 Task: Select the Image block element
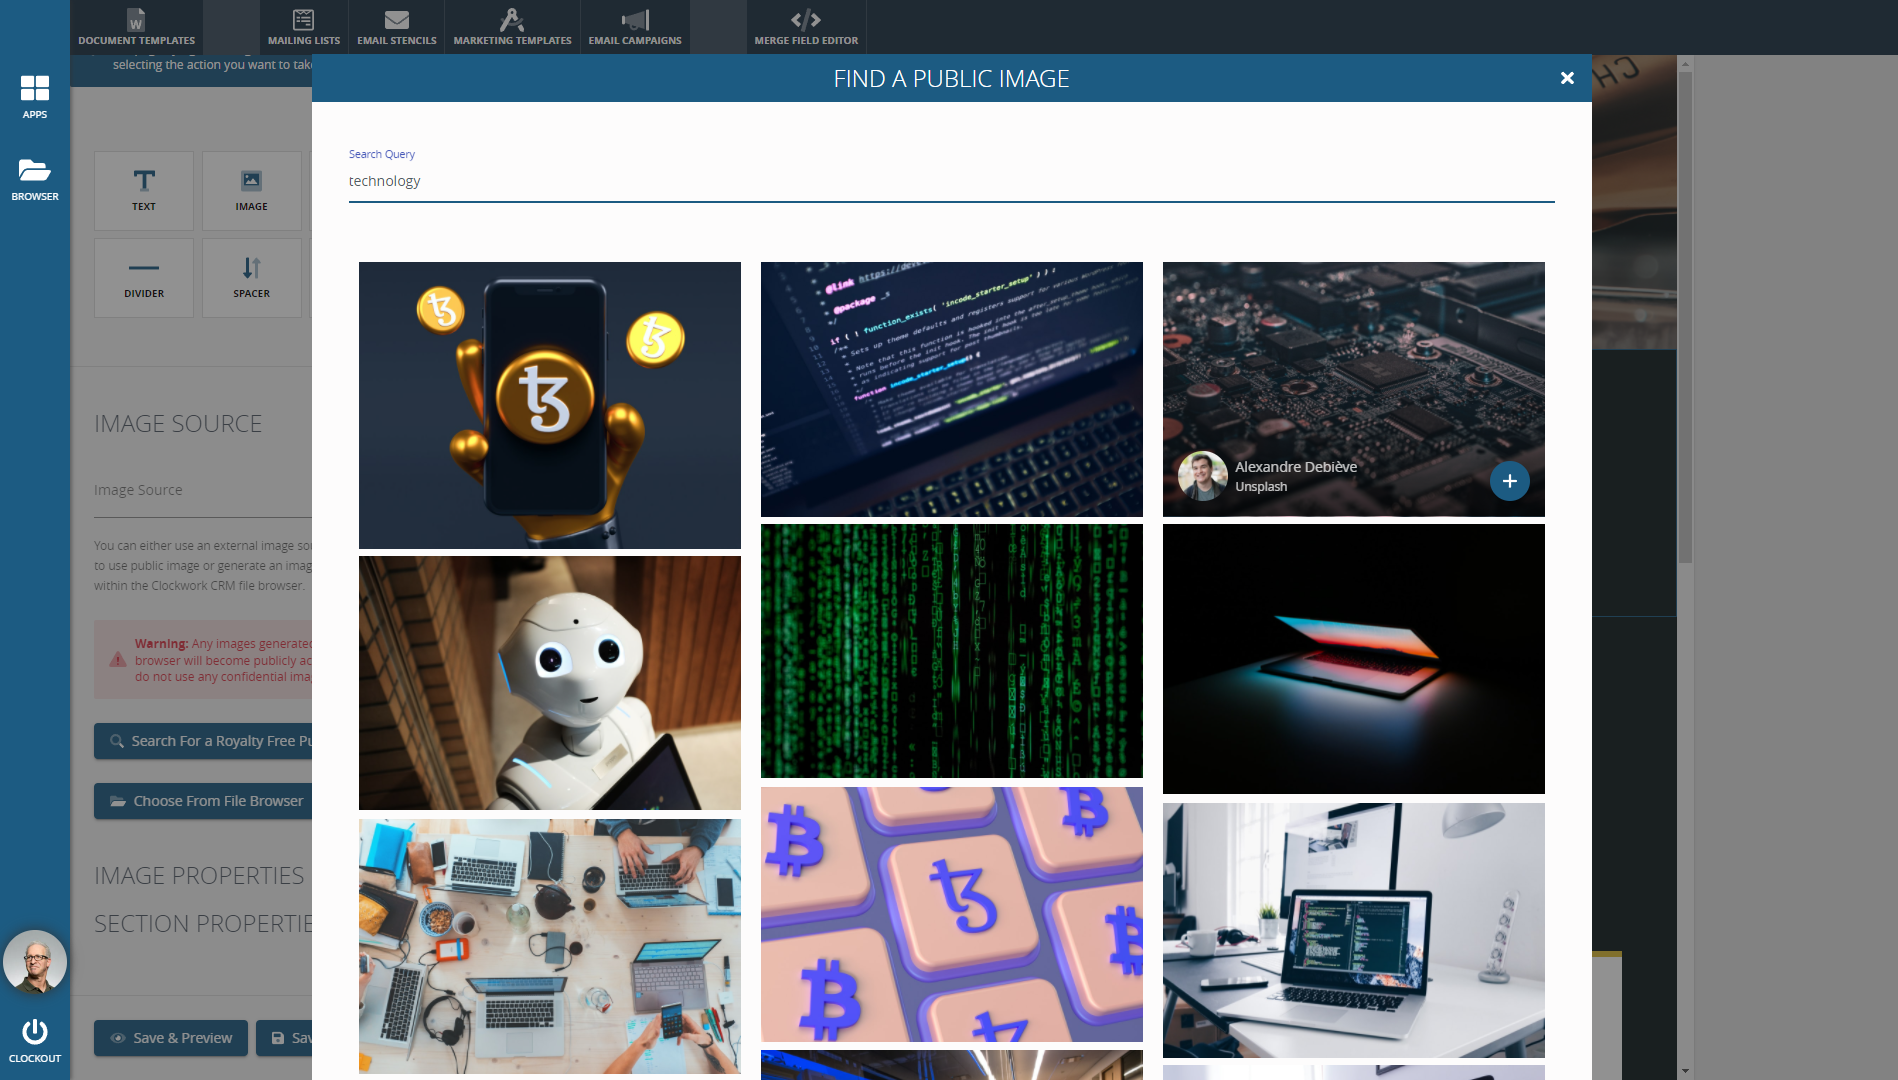pos(251,190)
